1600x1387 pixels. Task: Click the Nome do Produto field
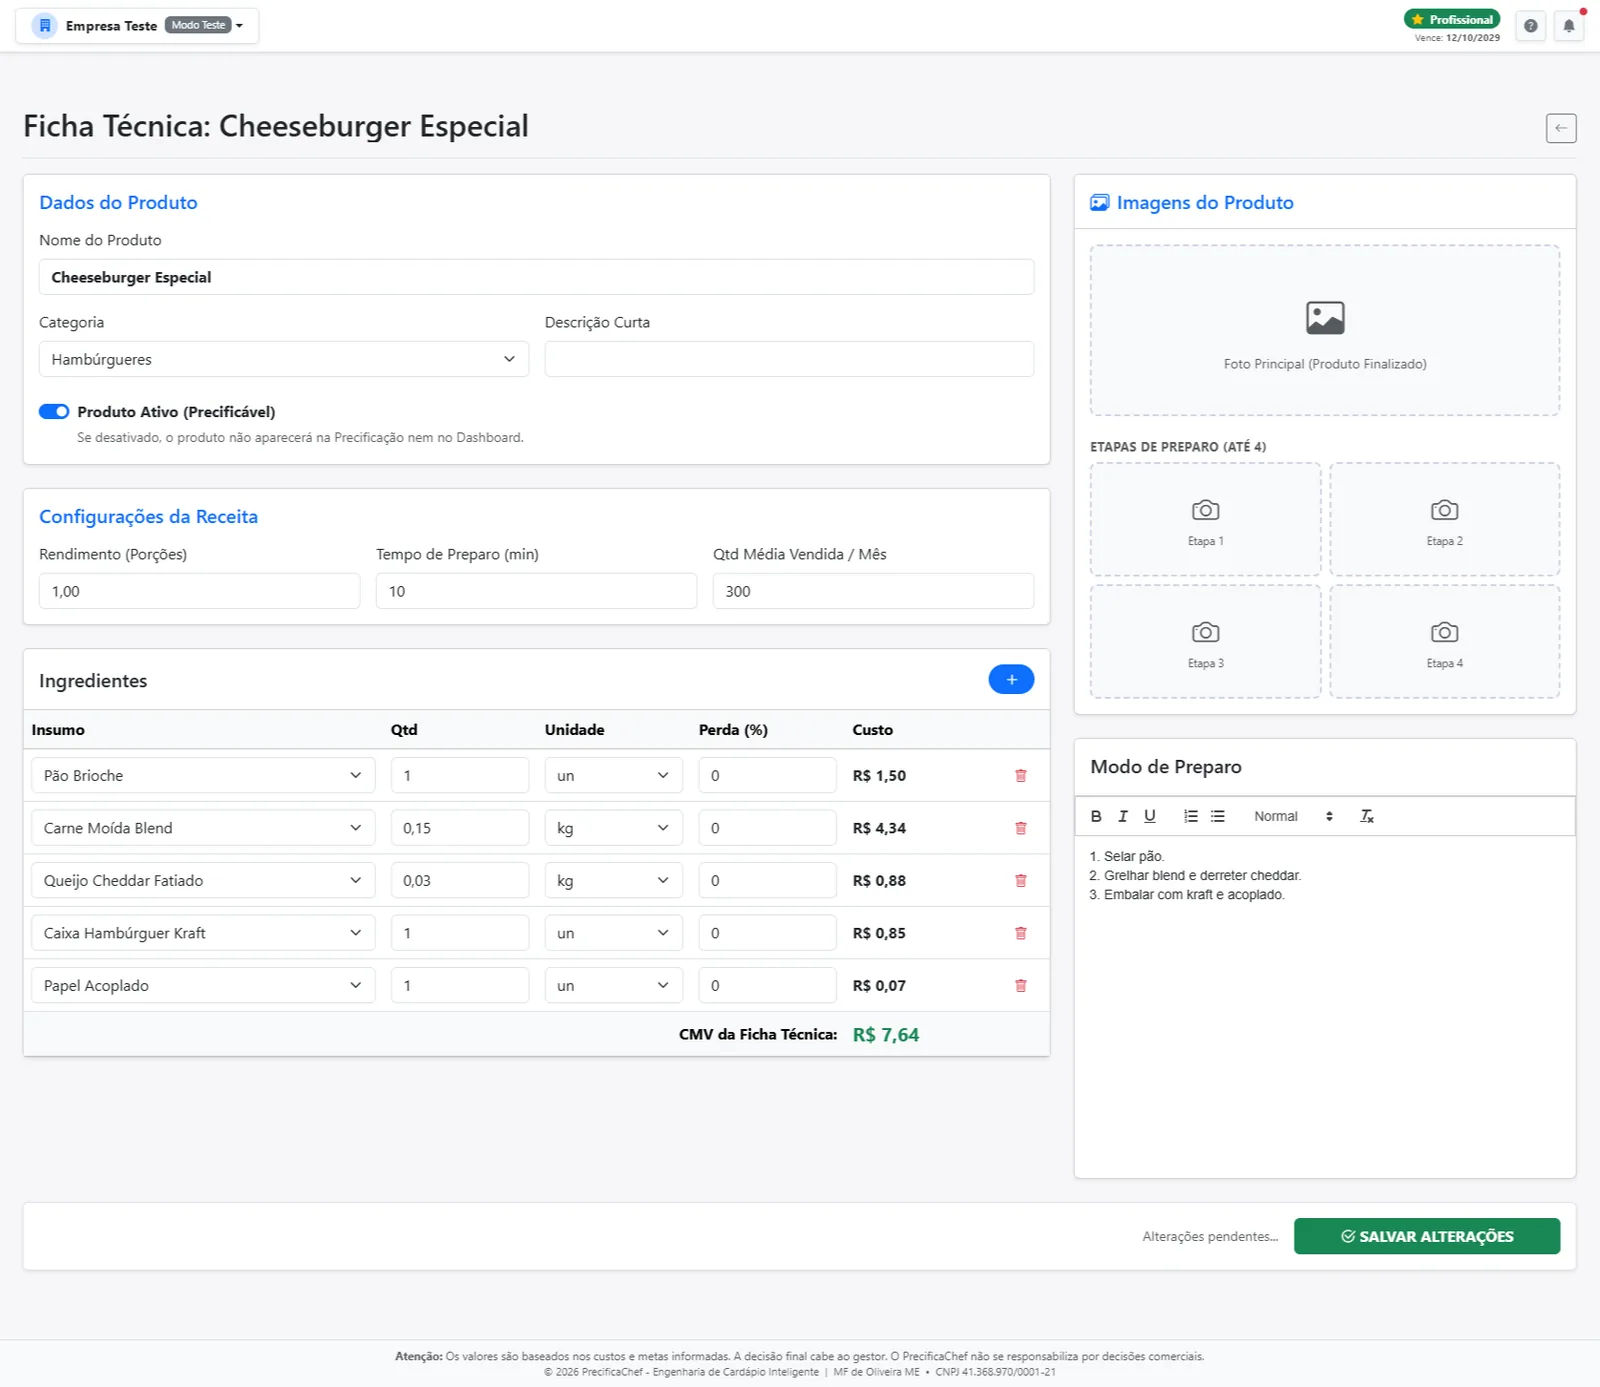click(536, 277)
